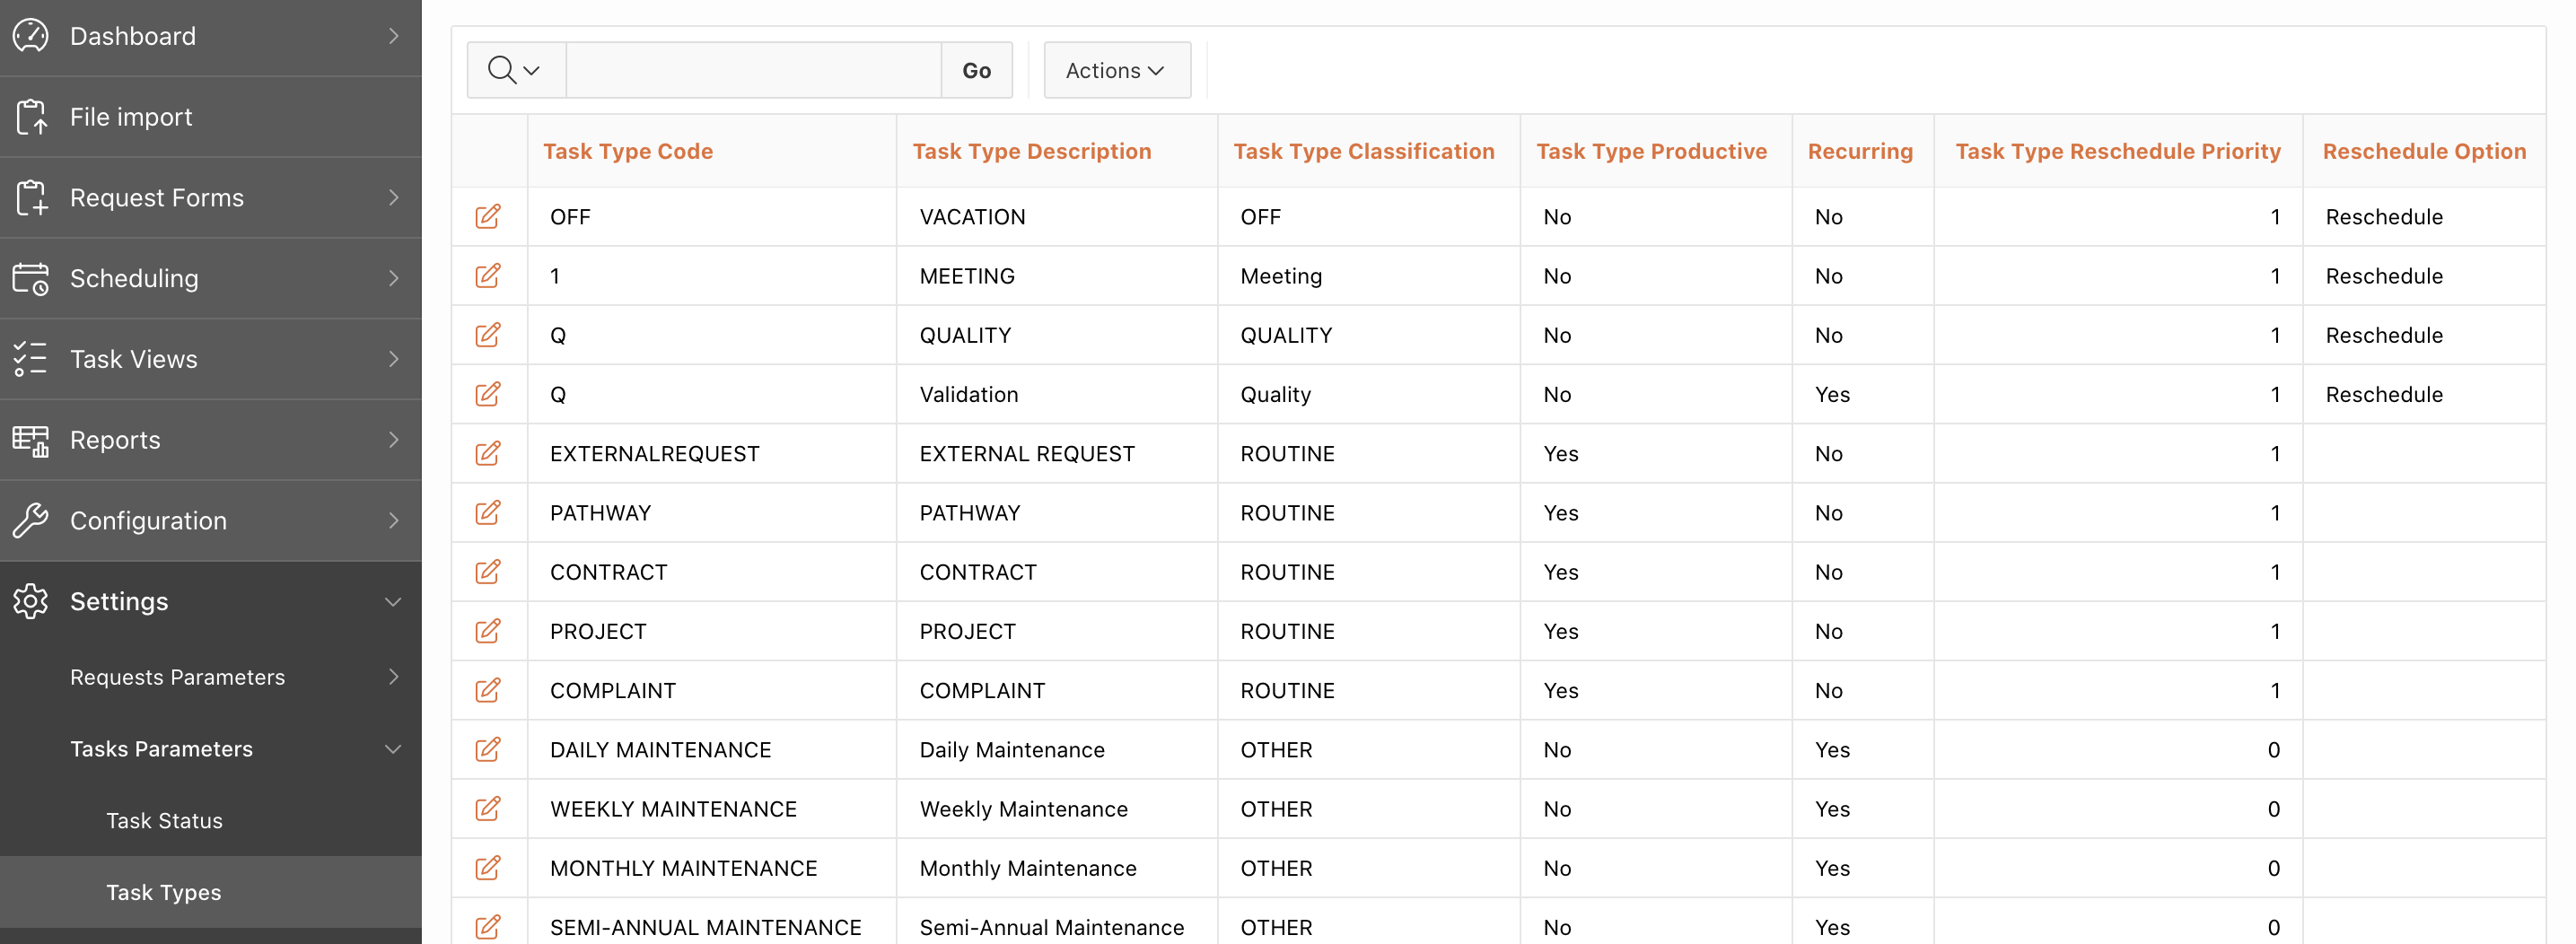The height and width of the screenshot is (944, 2576).
Task: Click the Request Forms clipboard-plus icon
Action: (x=31, y=198)
